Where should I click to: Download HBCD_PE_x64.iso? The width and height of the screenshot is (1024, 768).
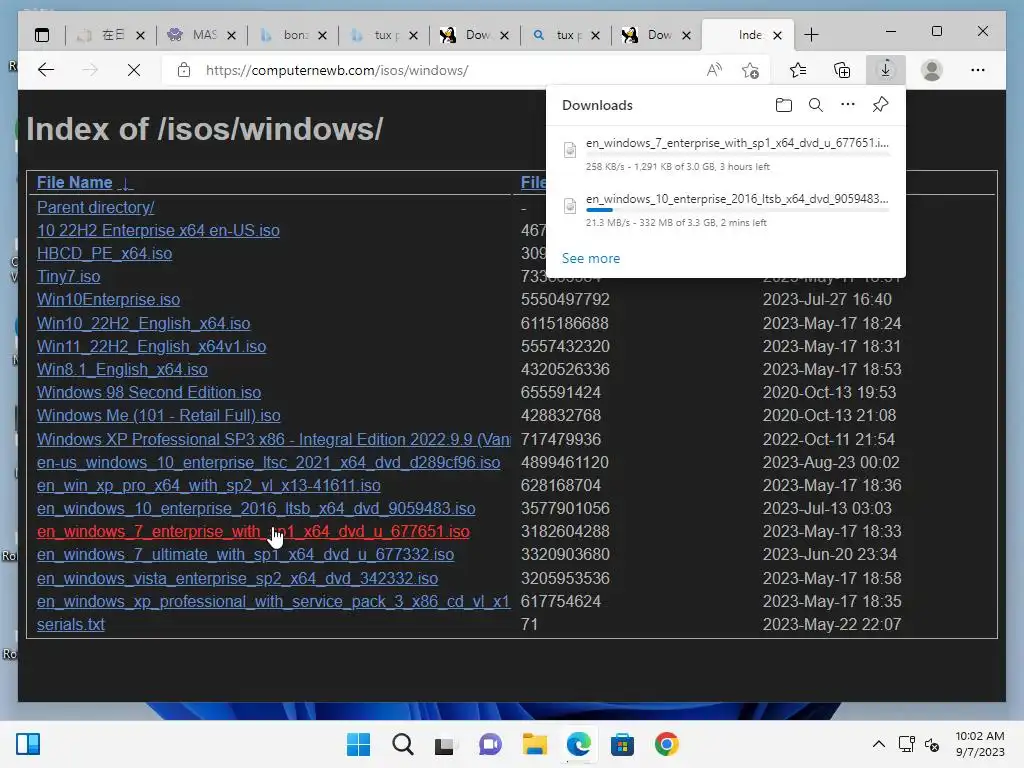point(104,253)
